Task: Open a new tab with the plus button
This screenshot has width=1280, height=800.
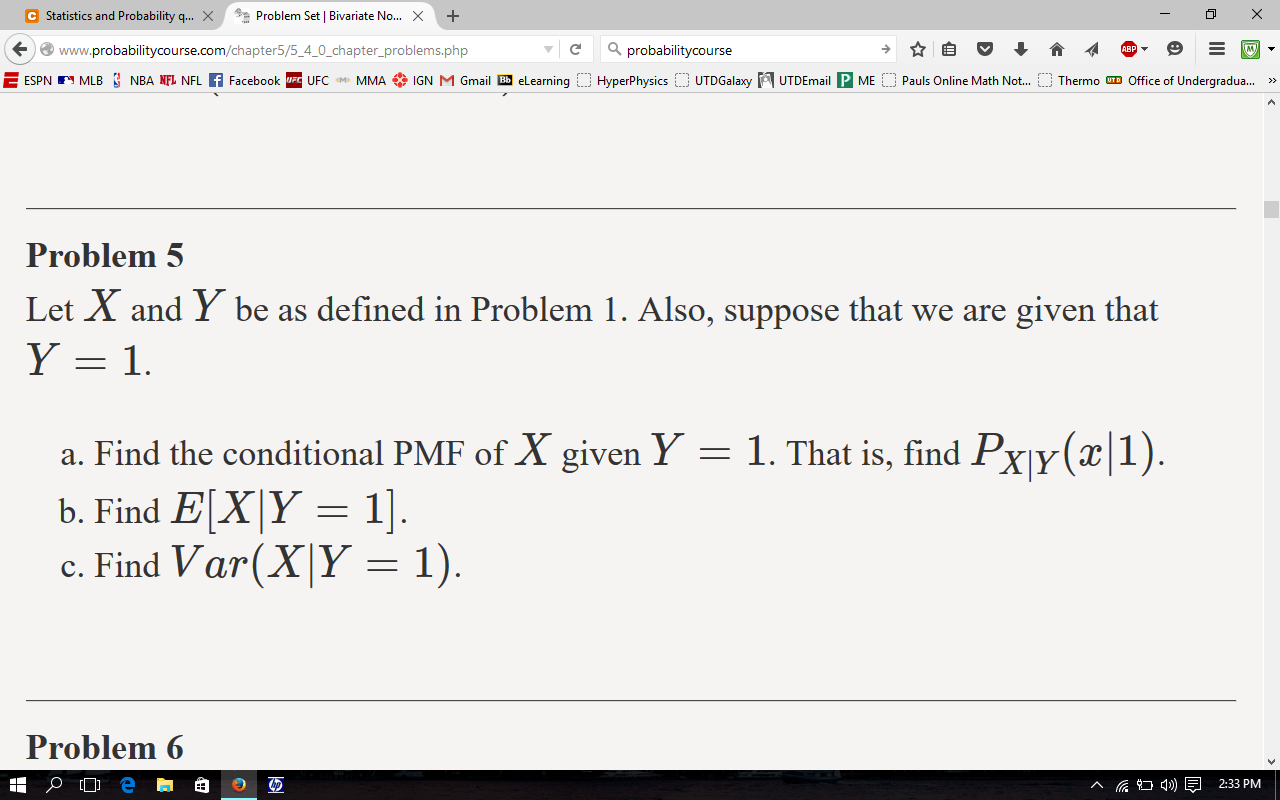Action: coord(453,16)
